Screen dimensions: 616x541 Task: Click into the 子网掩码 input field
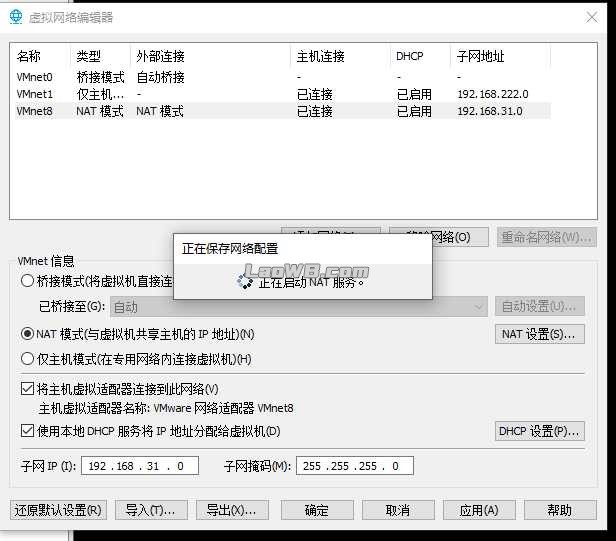[354, 466]
